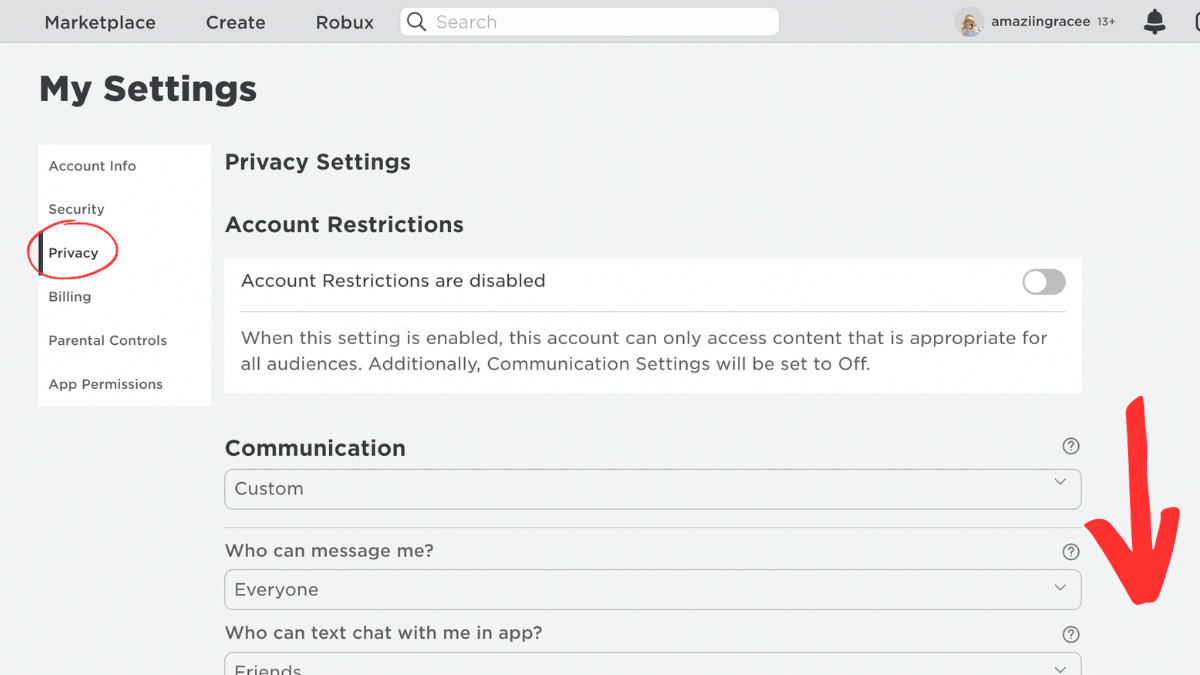The height and width of the screenshot is (675, 1200).
Task: Open Parental Controls settings
Action: click(107, 341)
